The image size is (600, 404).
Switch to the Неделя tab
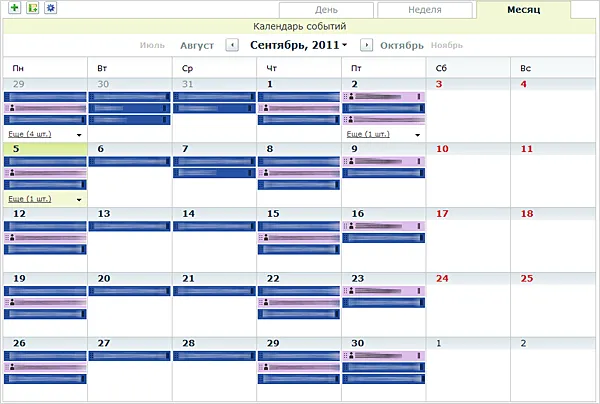click(424, 10)
